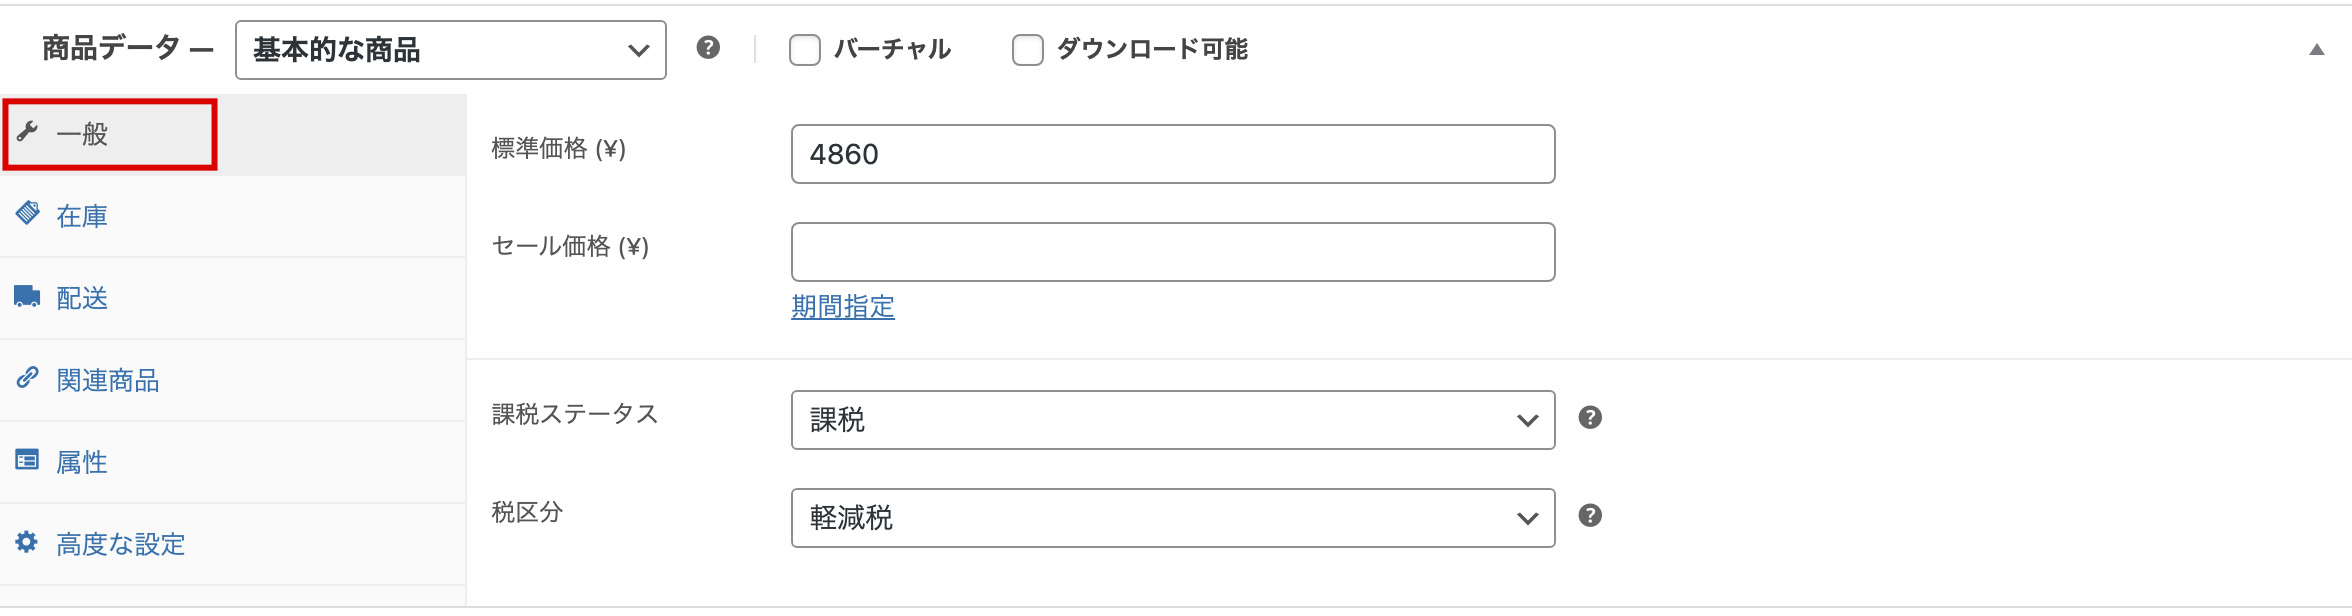The height and width of the screenshot is (616, 2352).
Task: Open the 基本的な商品 product type dropdown
Action: click(x=450, y=50)
